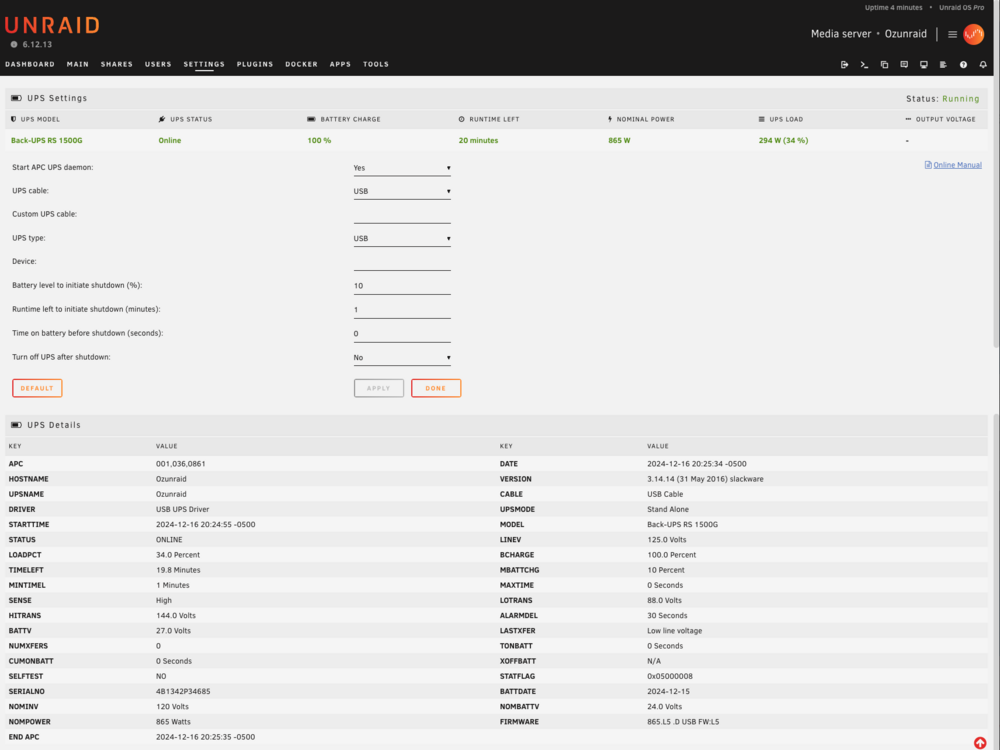Click the Running status text
Viewport: 1000px width, 750px height.
[x=960, y=99]
